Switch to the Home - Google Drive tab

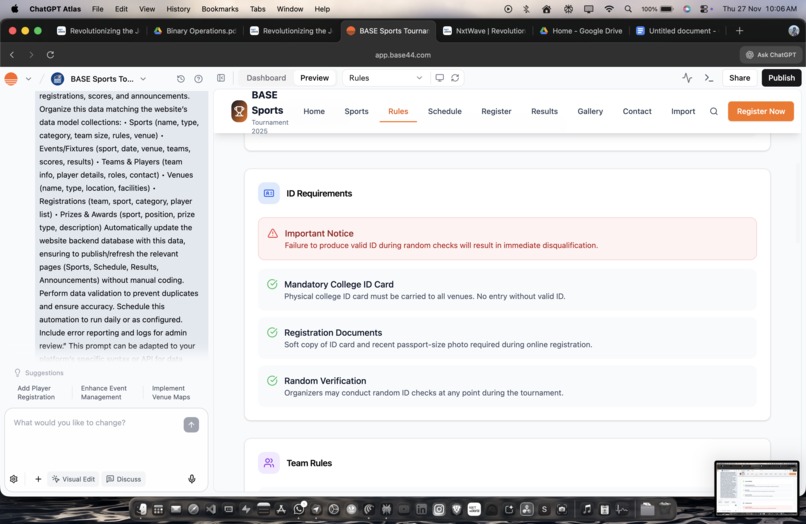tap(581, 31)
